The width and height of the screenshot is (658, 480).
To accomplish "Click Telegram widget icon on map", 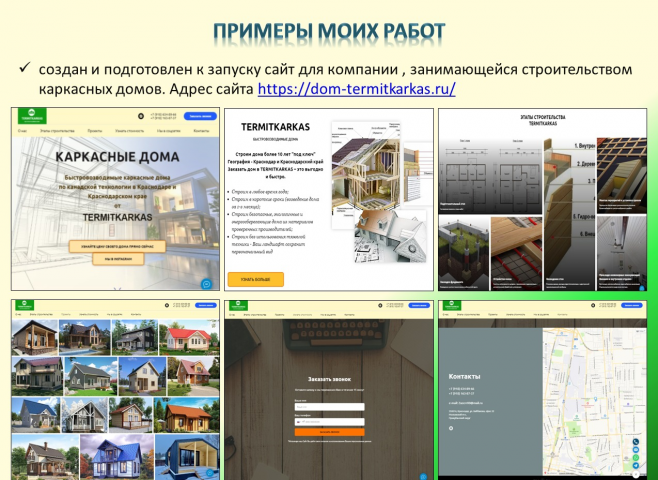I will 636,466.
